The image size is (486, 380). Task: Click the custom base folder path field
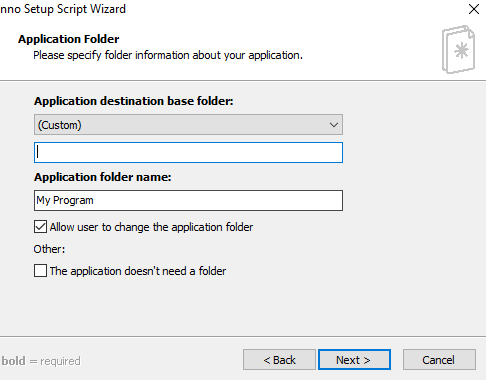tap(188, 153)
